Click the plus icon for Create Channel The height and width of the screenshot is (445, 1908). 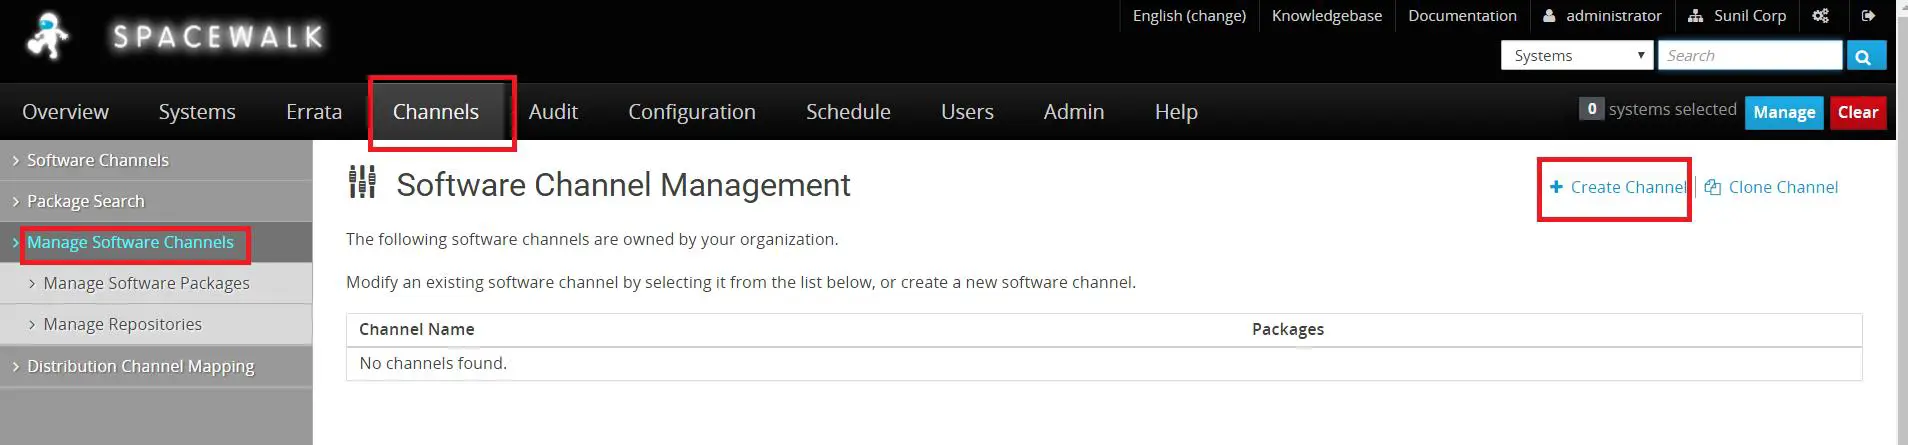click(1556, 187)
